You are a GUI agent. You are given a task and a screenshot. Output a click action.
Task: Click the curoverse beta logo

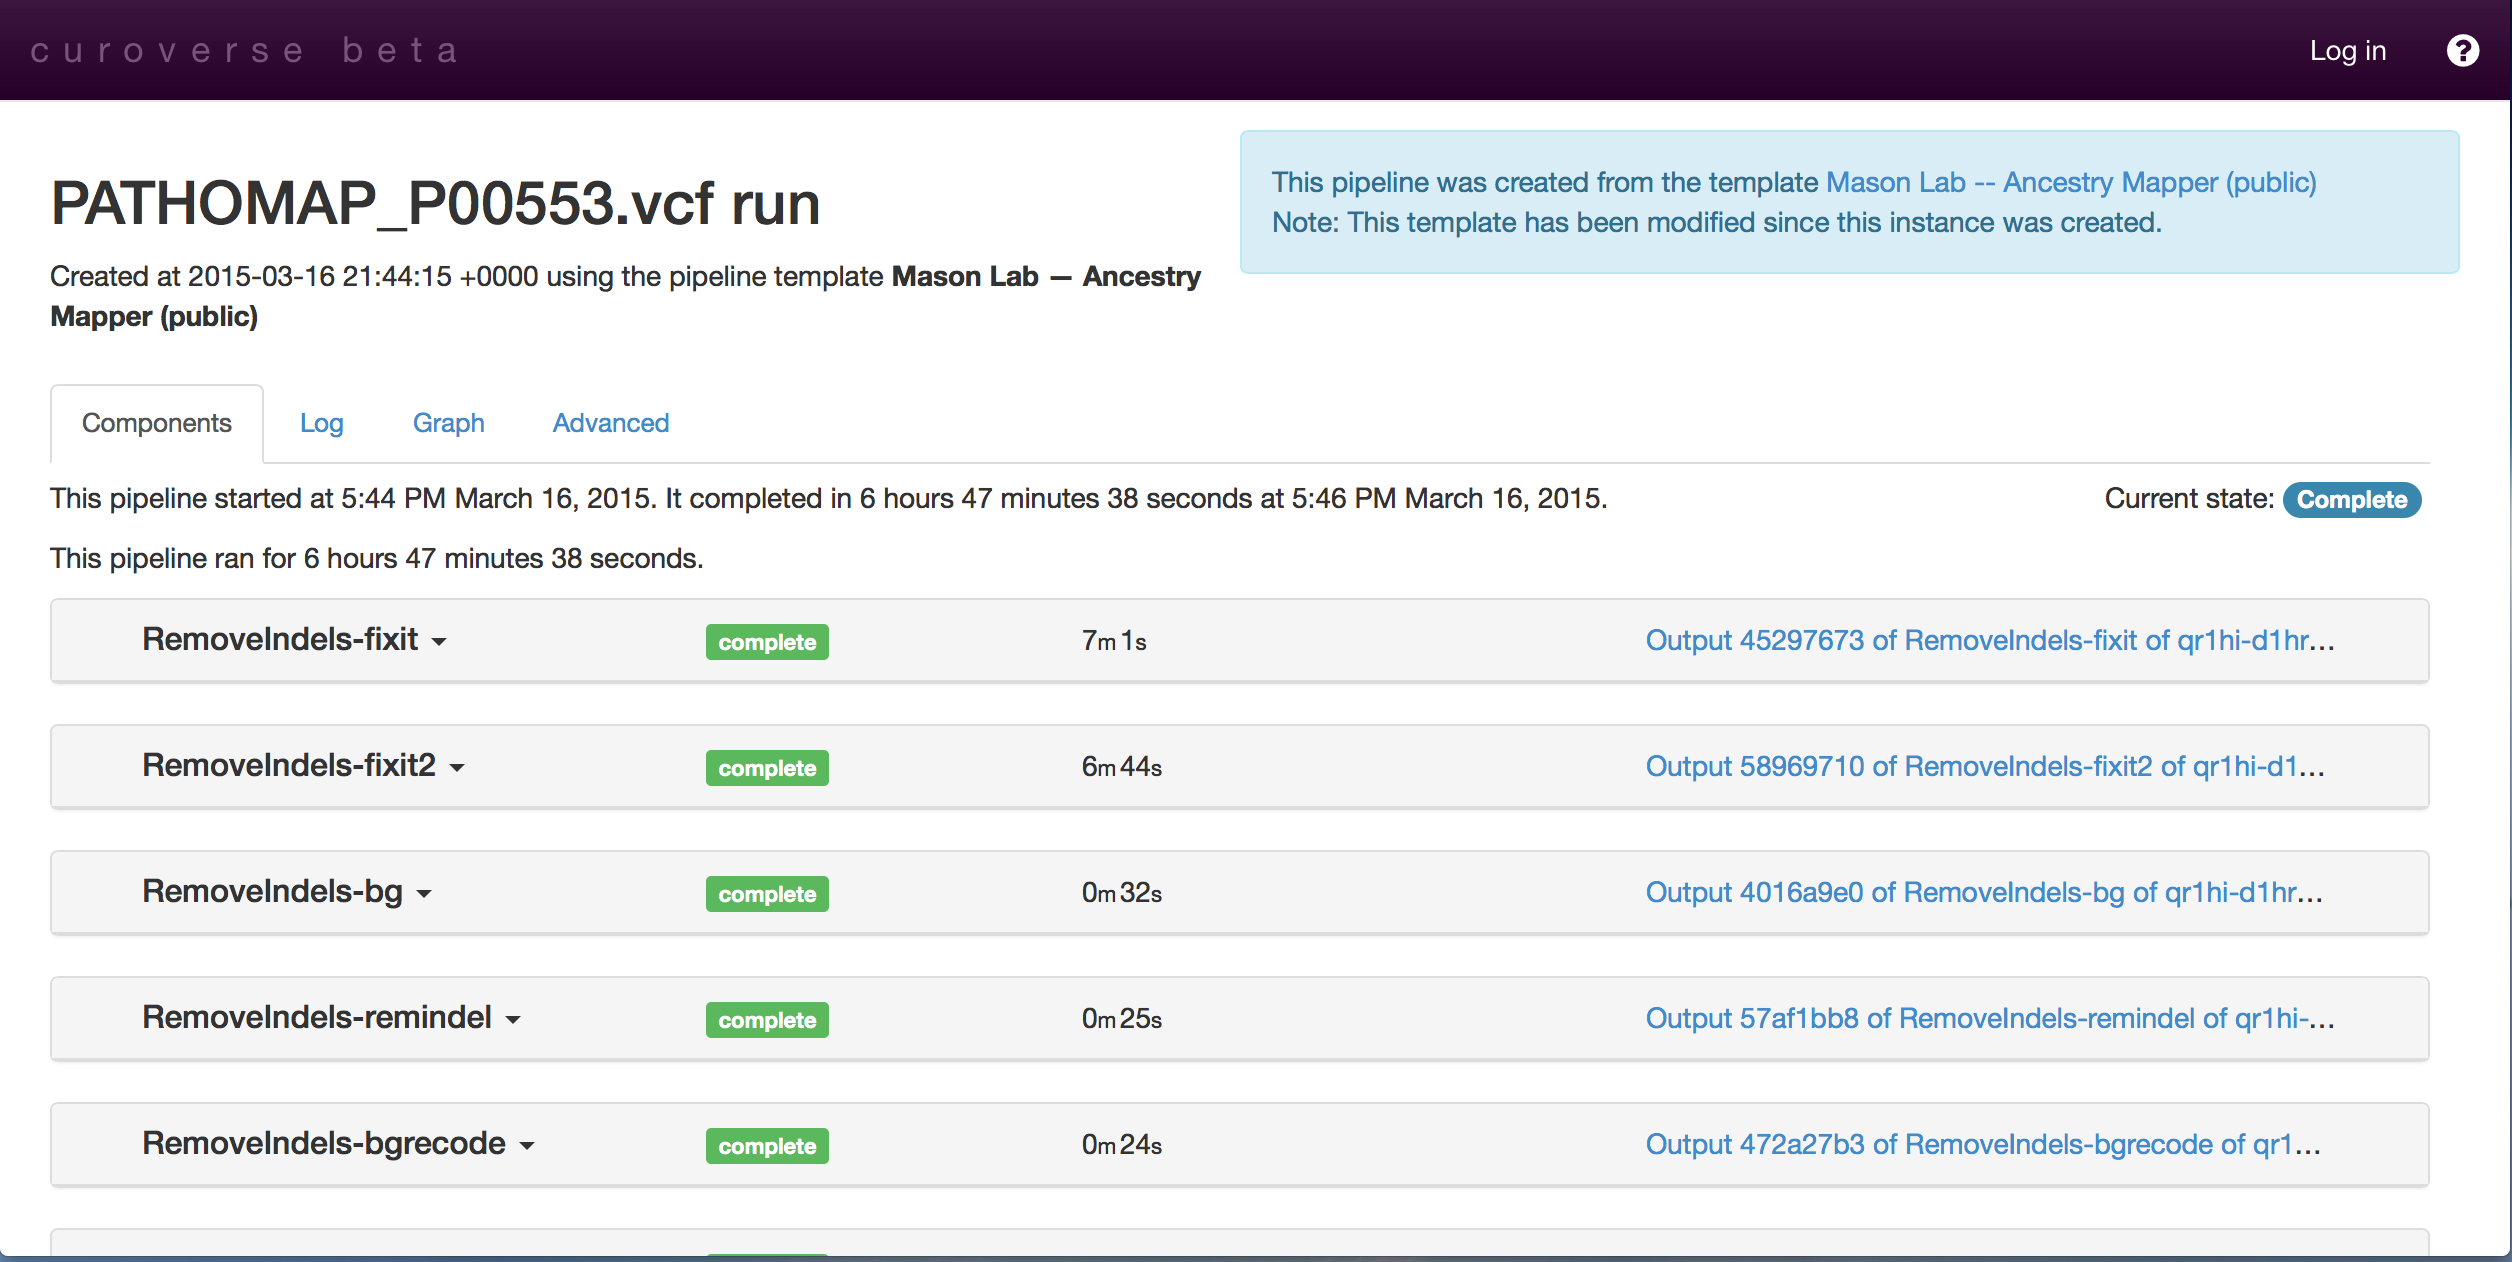(245, 50)
